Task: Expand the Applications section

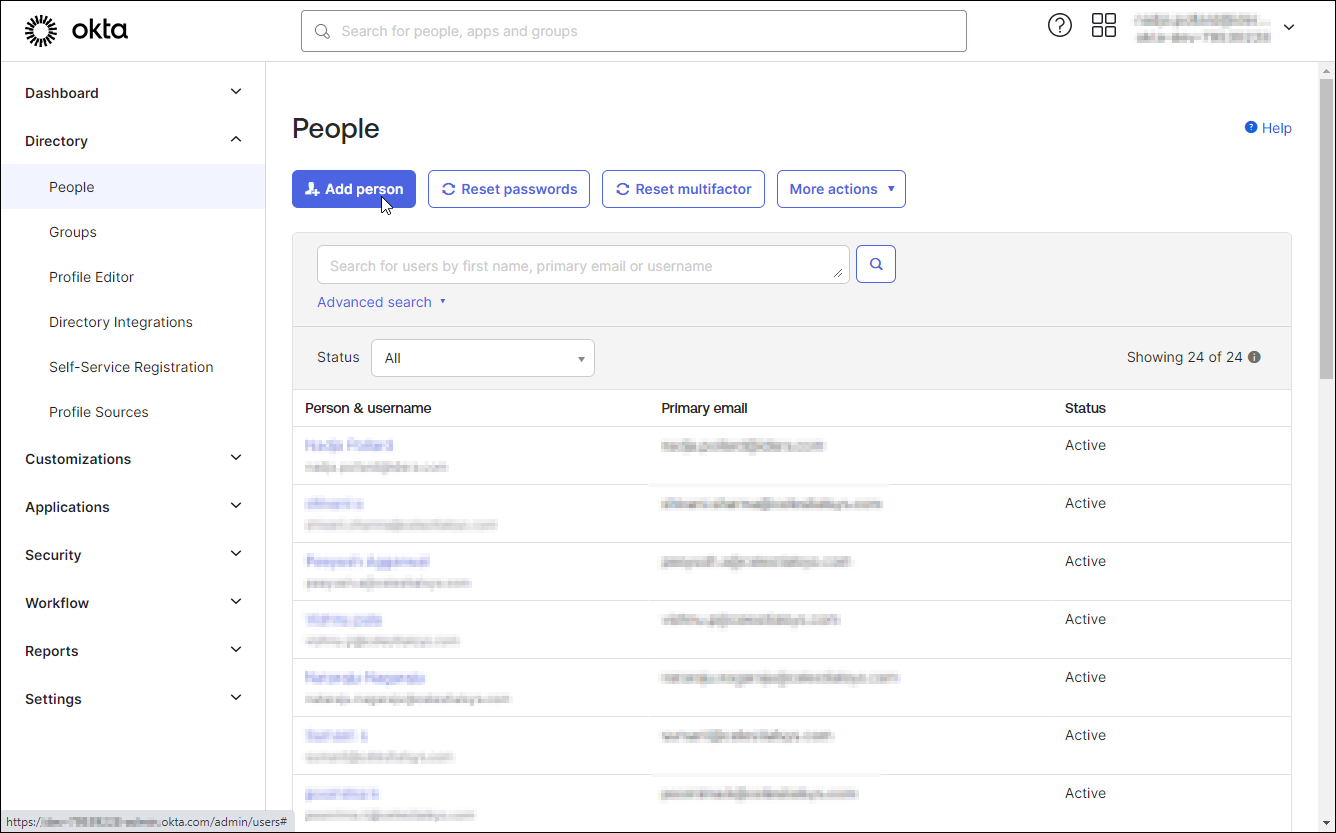Action: [133, 507]
